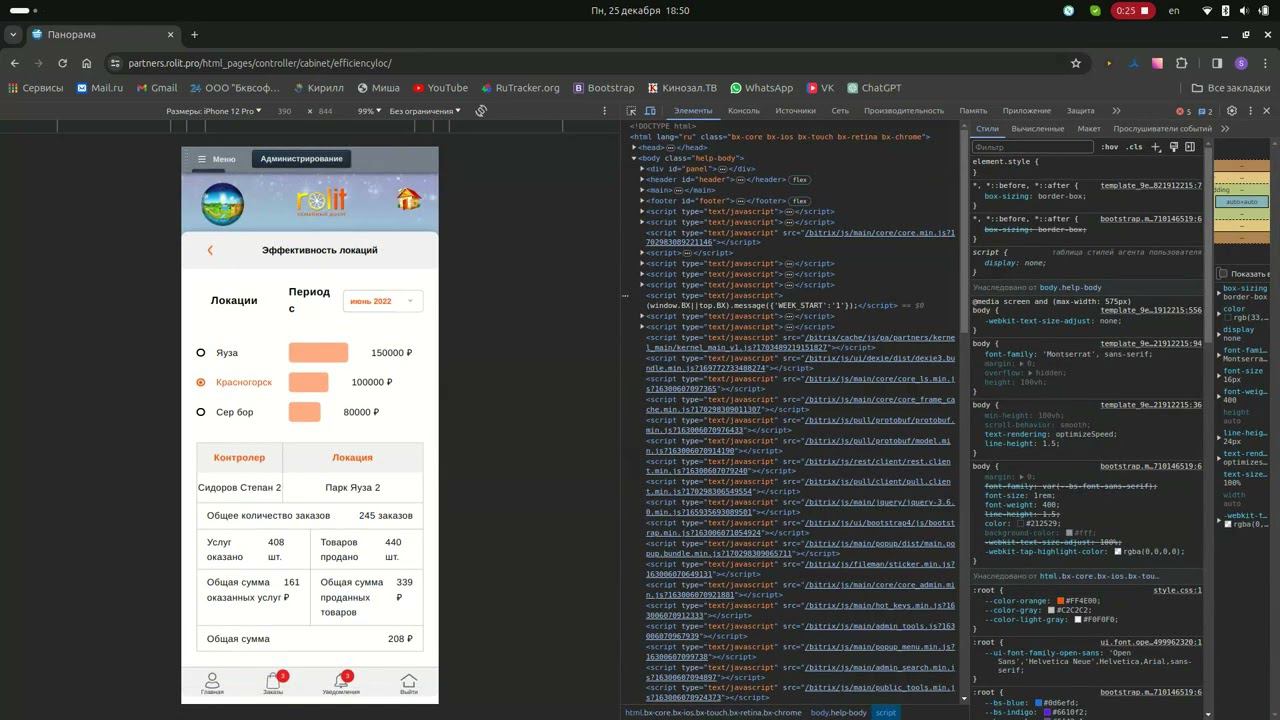The width and height of the screenshot is (1280, 720).
Task: Open the WhatsApp bookmark
Action: [762, 88]
